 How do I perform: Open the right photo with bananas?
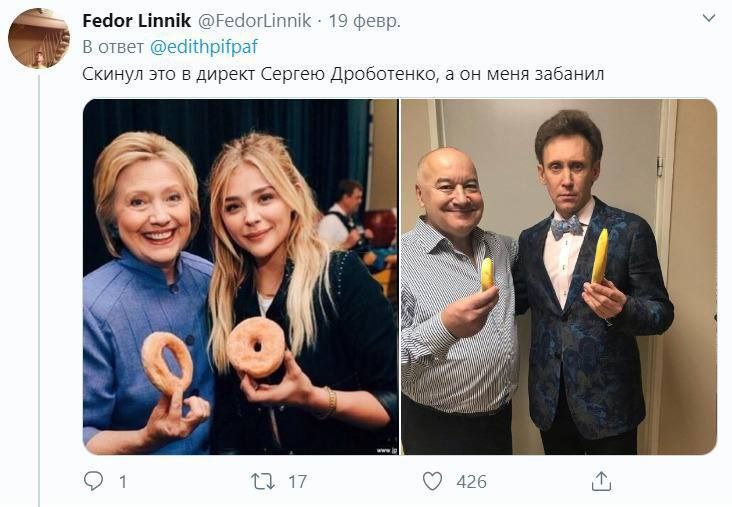click(x=558, y=276)
